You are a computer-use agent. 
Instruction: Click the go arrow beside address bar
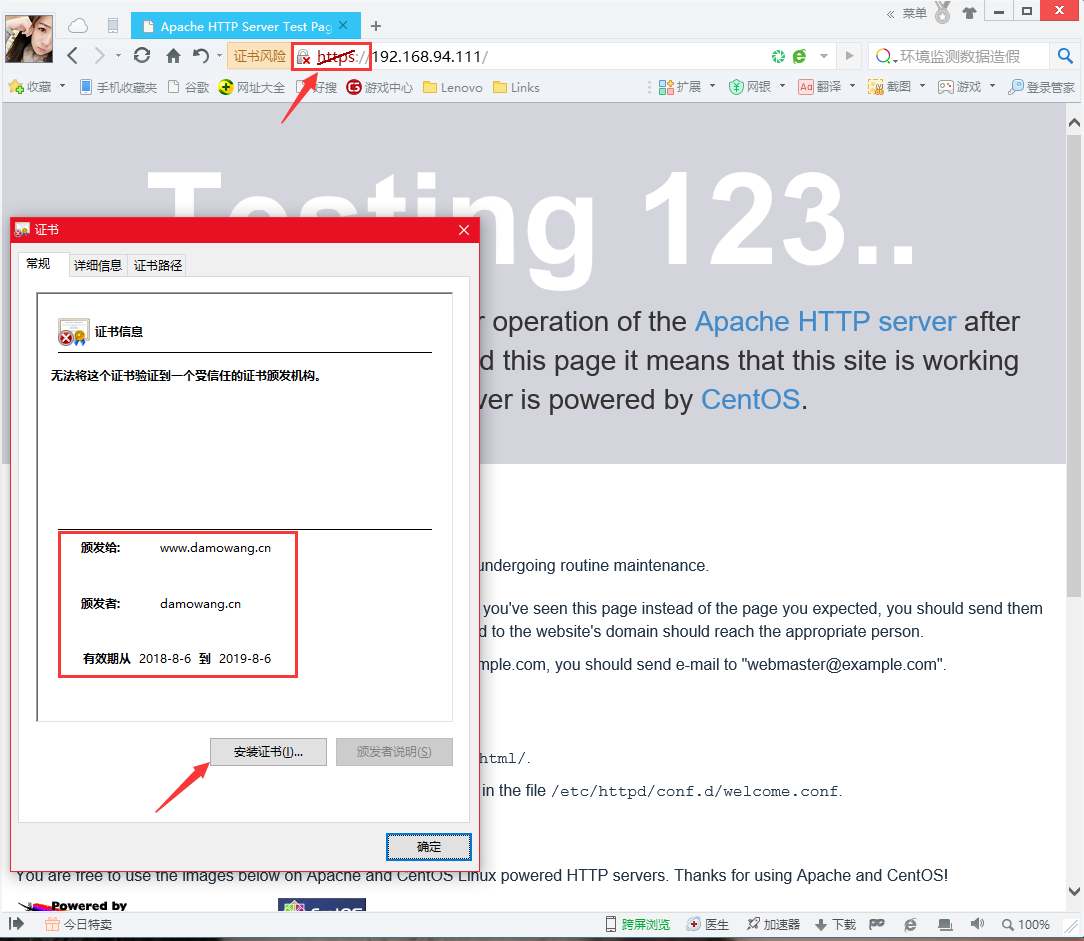pos(850,56)
